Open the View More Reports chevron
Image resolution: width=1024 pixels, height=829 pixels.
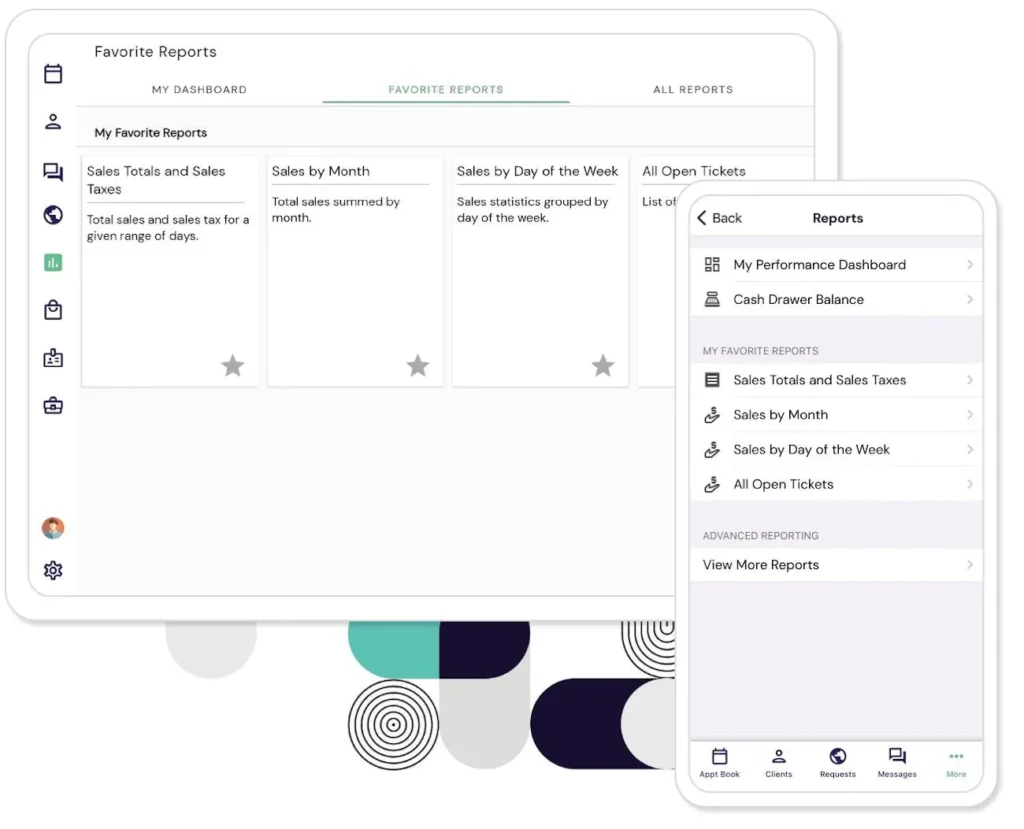pyautogui.click(x=969, y=565)
